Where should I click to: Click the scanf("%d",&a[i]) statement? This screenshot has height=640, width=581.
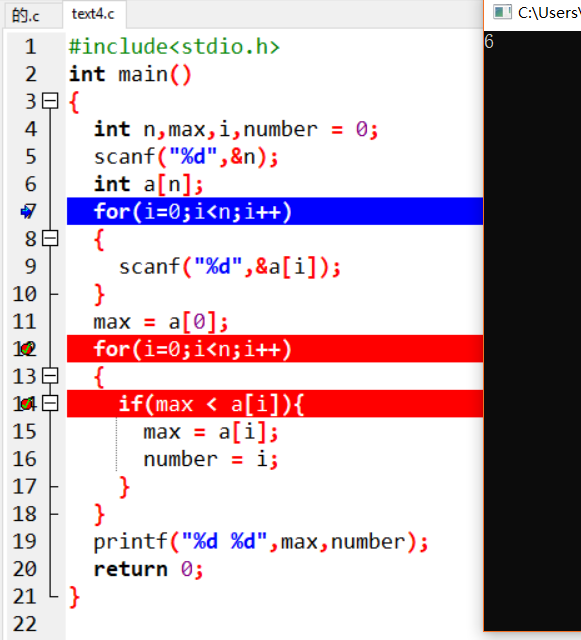tap(229, 267)
